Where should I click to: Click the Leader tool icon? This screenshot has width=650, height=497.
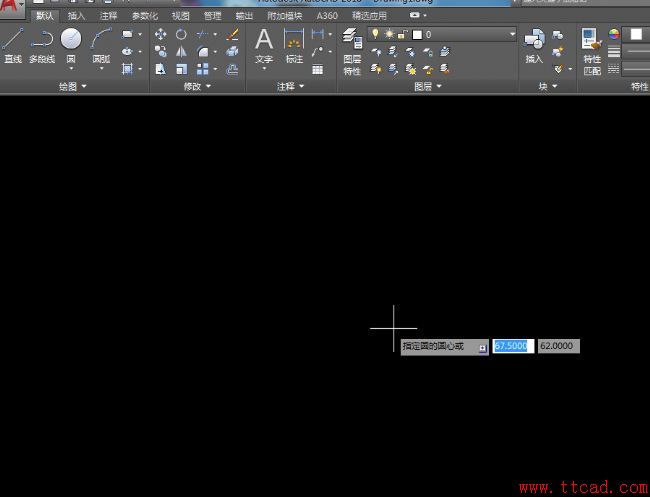pyautogui.click(x=318, y=51)
